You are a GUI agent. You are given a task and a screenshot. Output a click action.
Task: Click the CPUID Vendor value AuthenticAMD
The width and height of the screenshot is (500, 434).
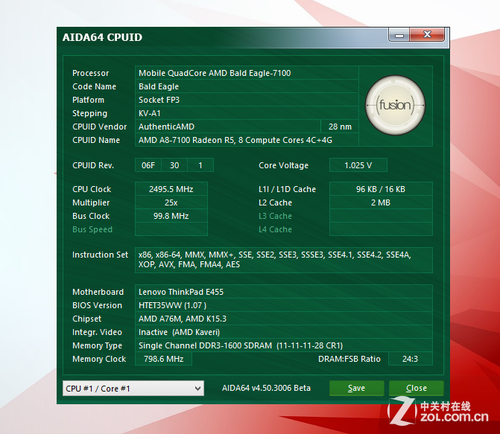coord(228,127)
